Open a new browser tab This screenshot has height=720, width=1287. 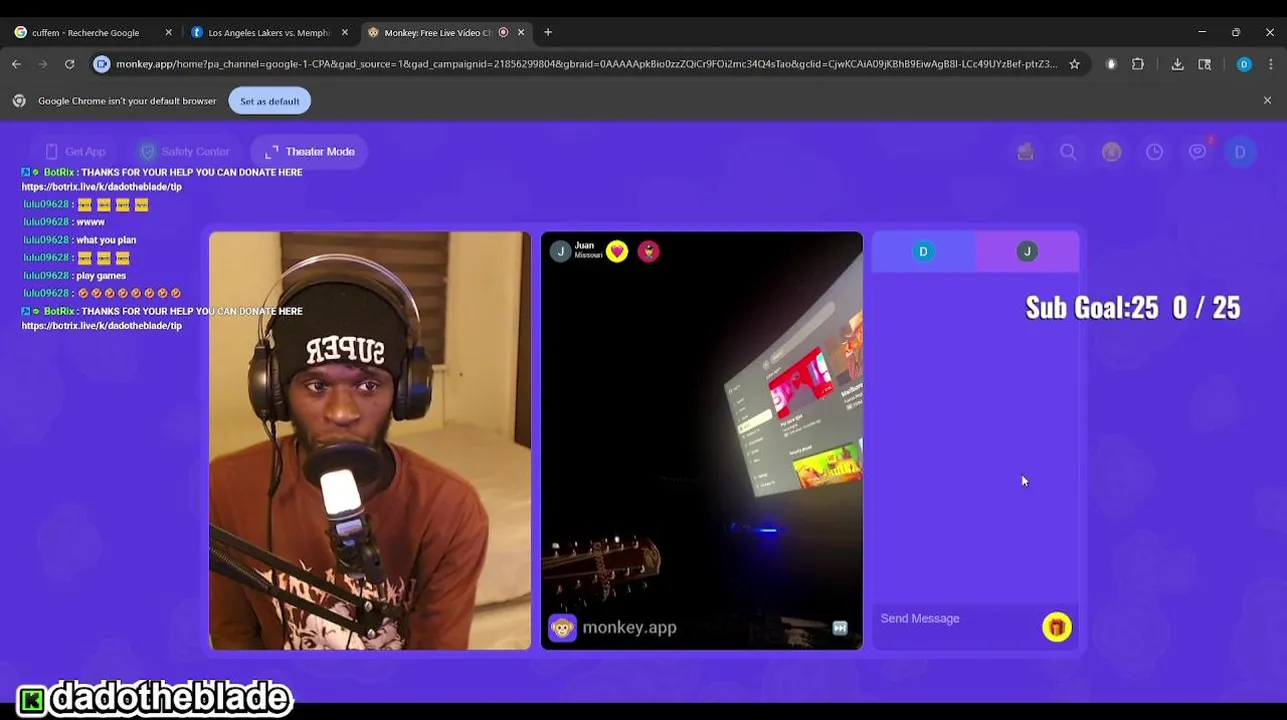[548, 33]
